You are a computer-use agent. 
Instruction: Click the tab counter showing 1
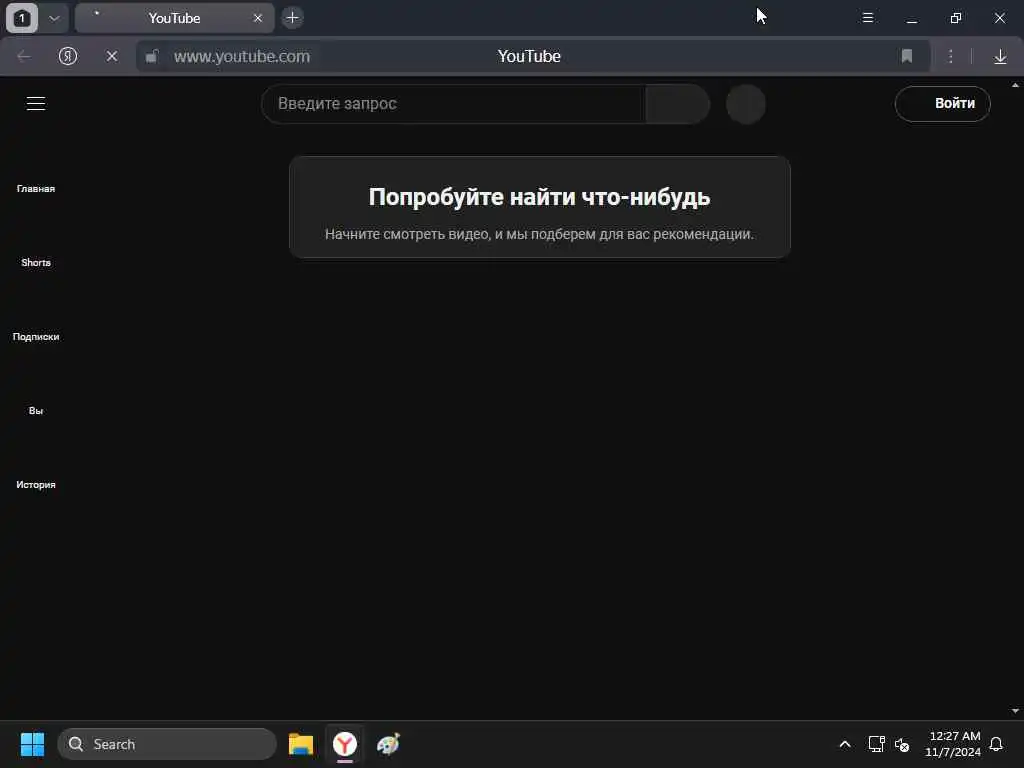22,18
